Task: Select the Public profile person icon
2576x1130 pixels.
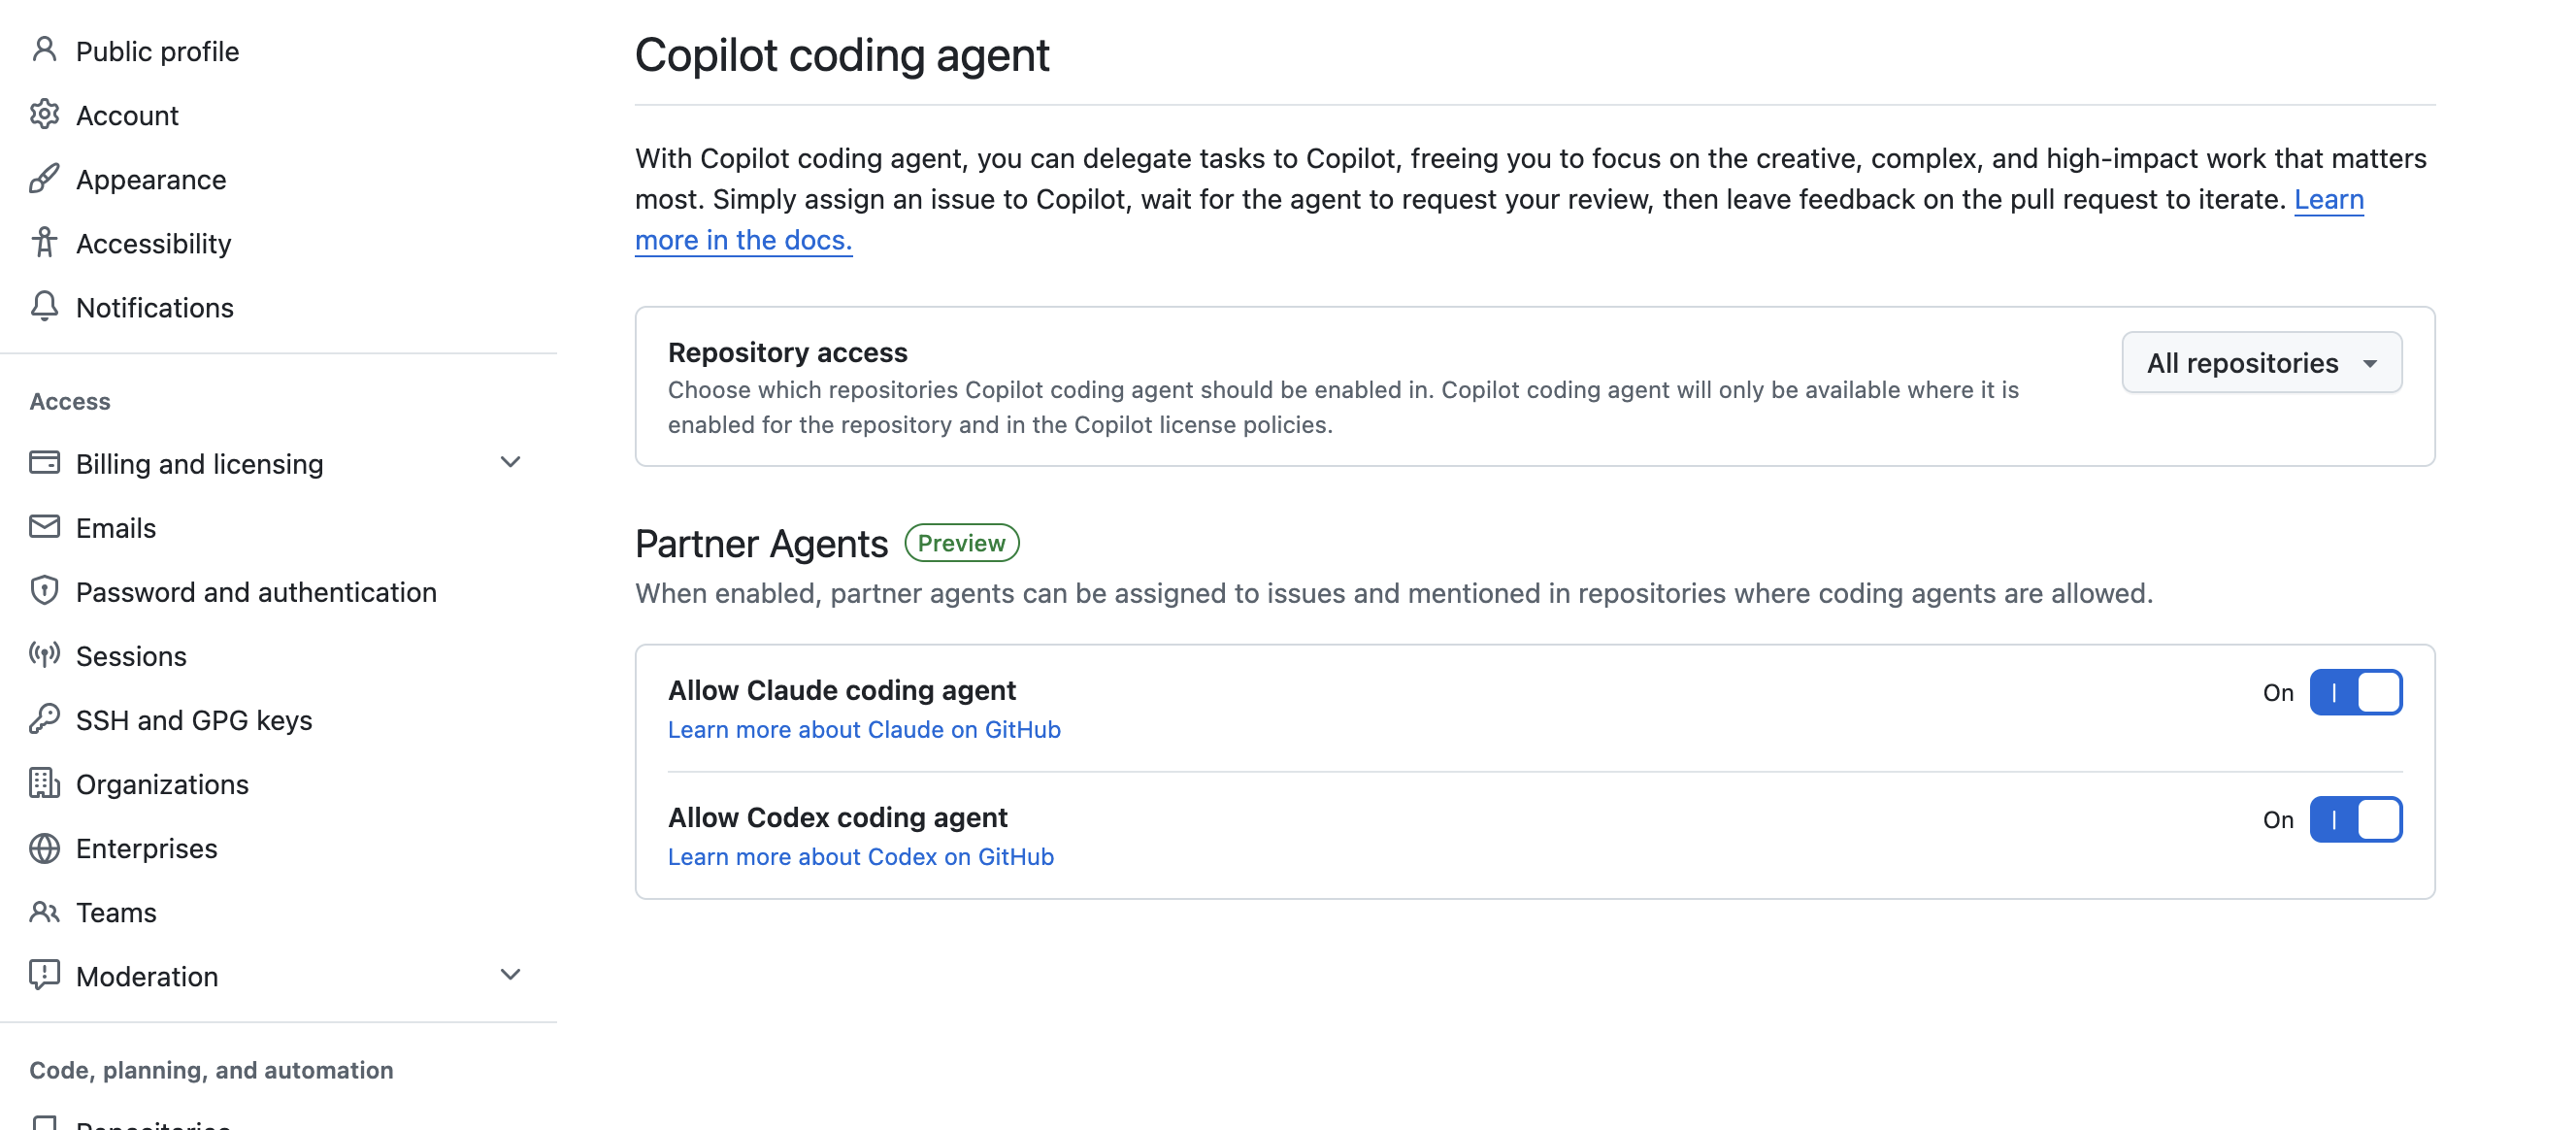Action: [44, 50]
